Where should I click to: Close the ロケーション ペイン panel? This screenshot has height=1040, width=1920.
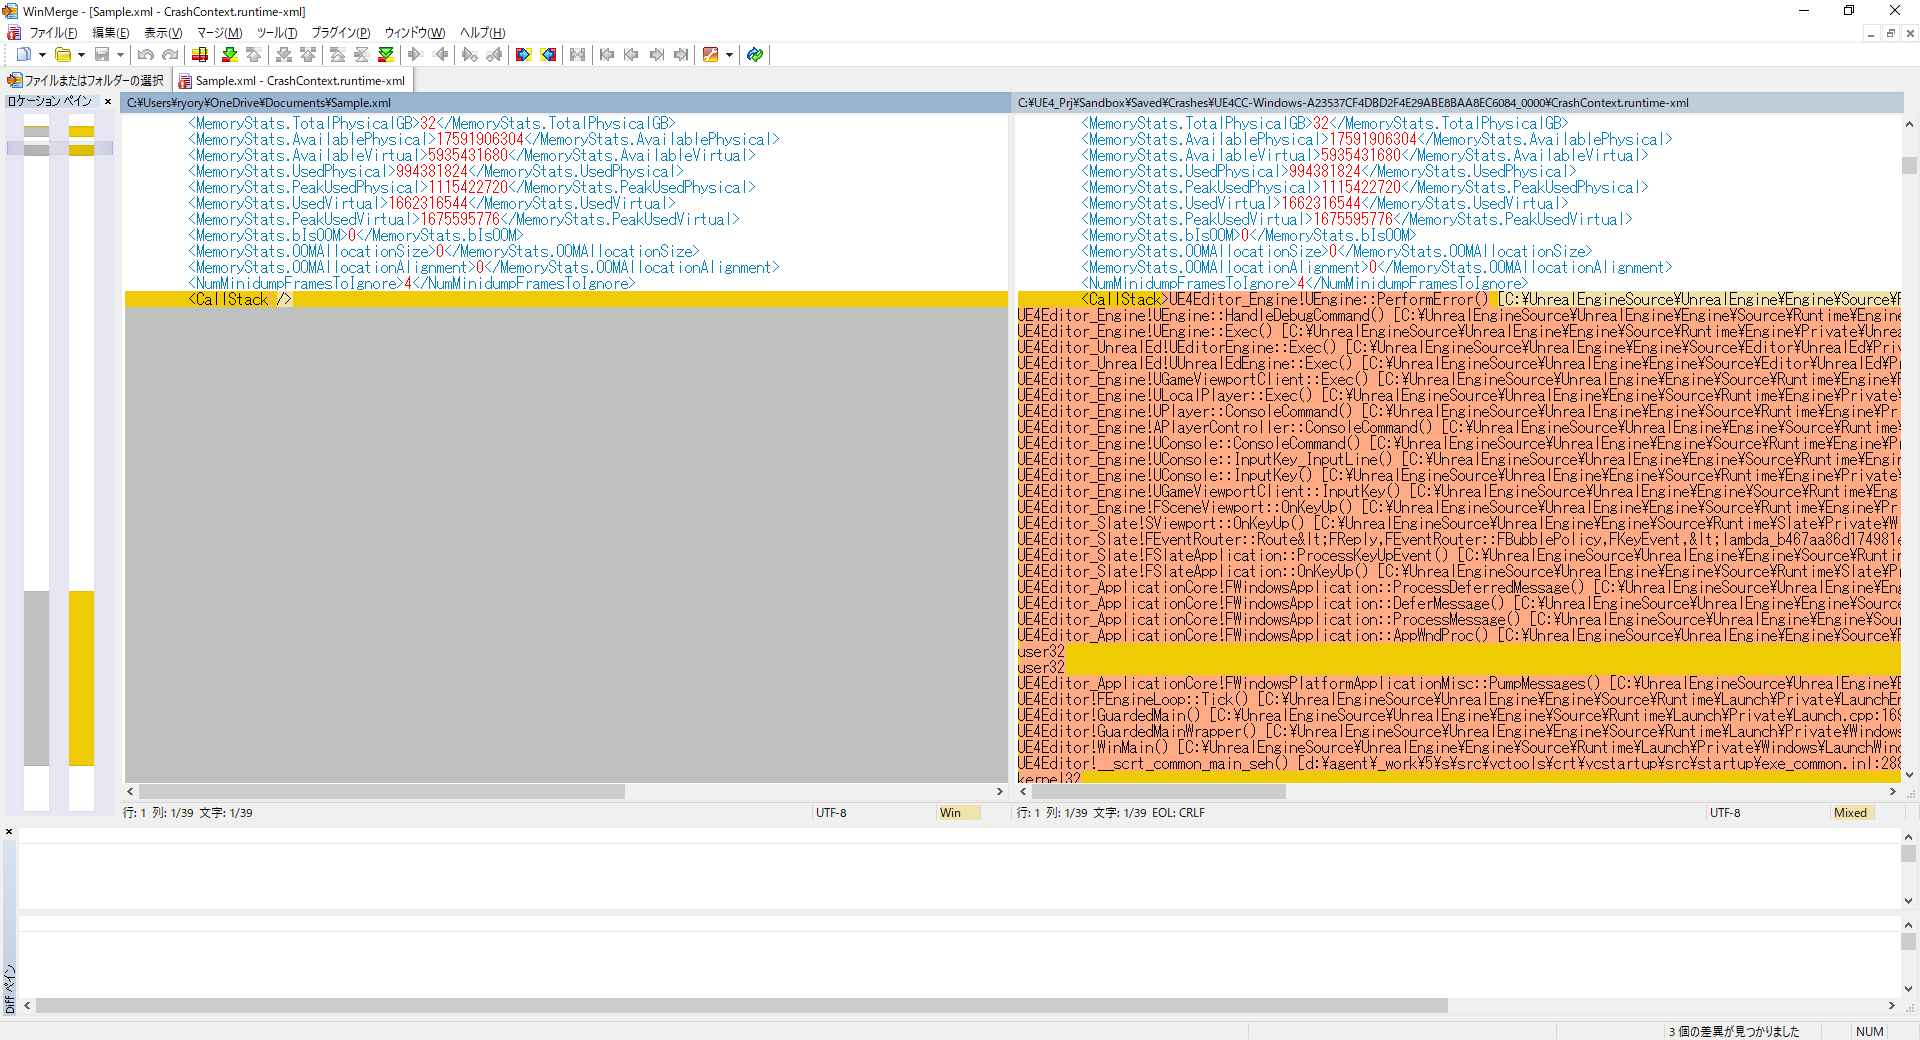tap(108, 100)
